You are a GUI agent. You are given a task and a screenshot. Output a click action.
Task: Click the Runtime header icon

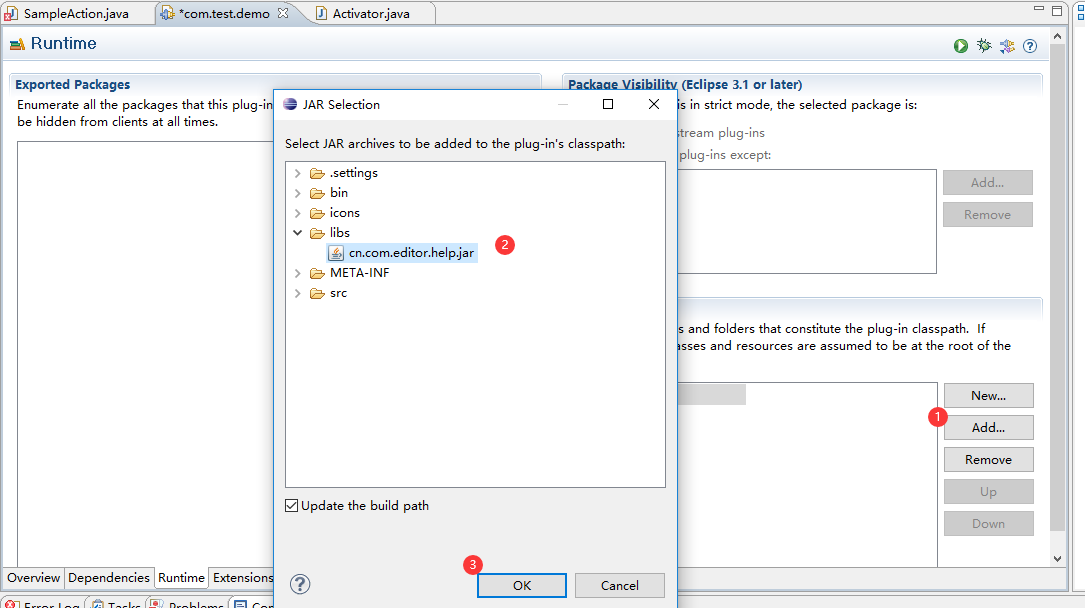pos(17,44)
